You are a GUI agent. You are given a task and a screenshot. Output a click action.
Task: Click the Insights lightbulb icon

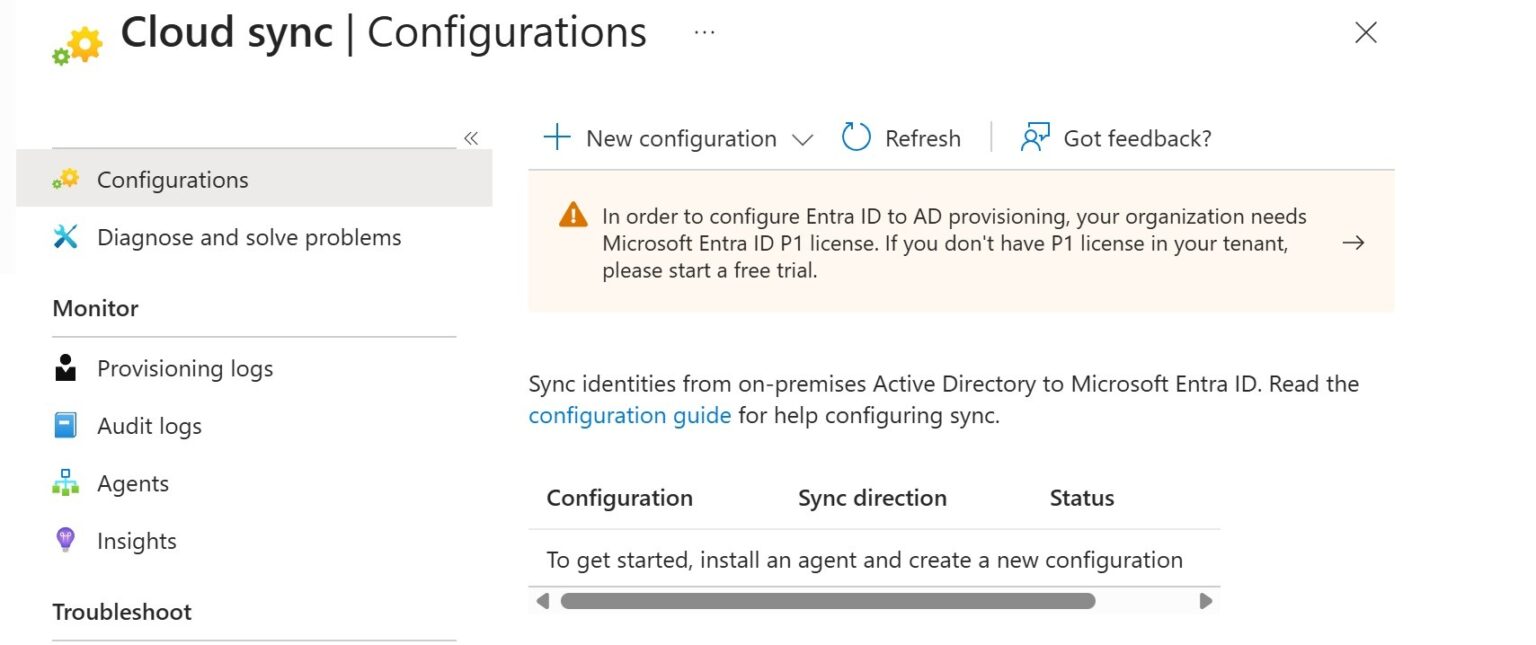(x=66, y=540)
